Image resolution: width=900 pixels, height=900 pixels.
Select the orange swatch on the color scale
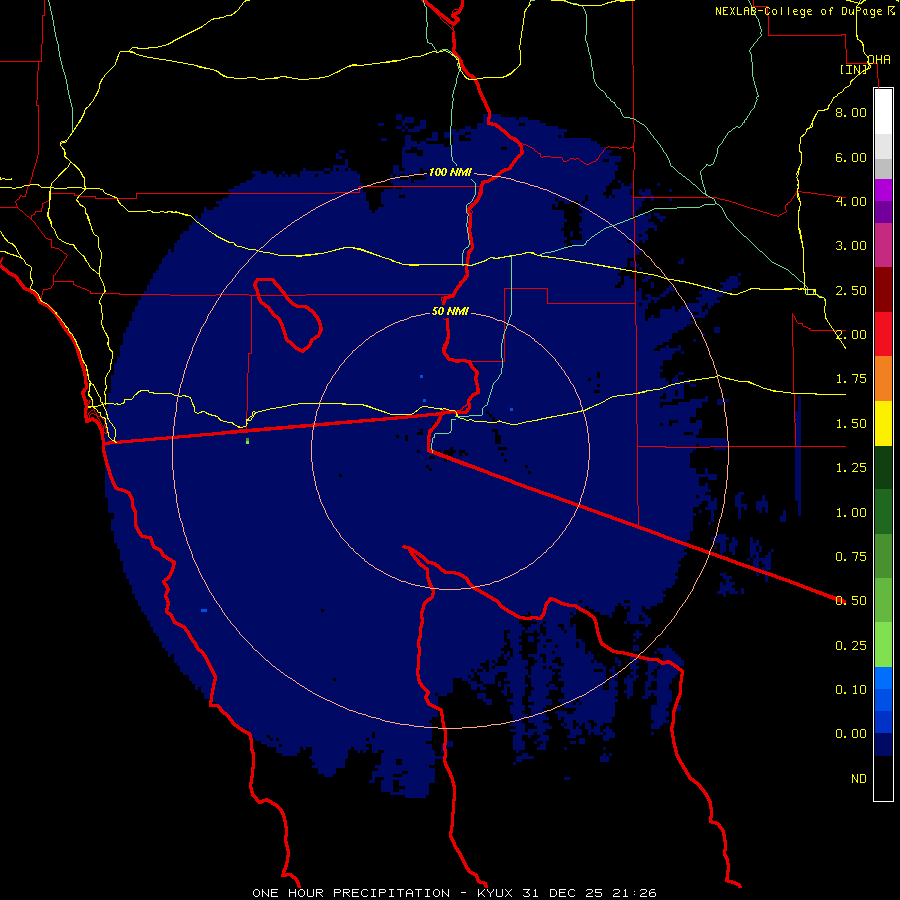883,379
